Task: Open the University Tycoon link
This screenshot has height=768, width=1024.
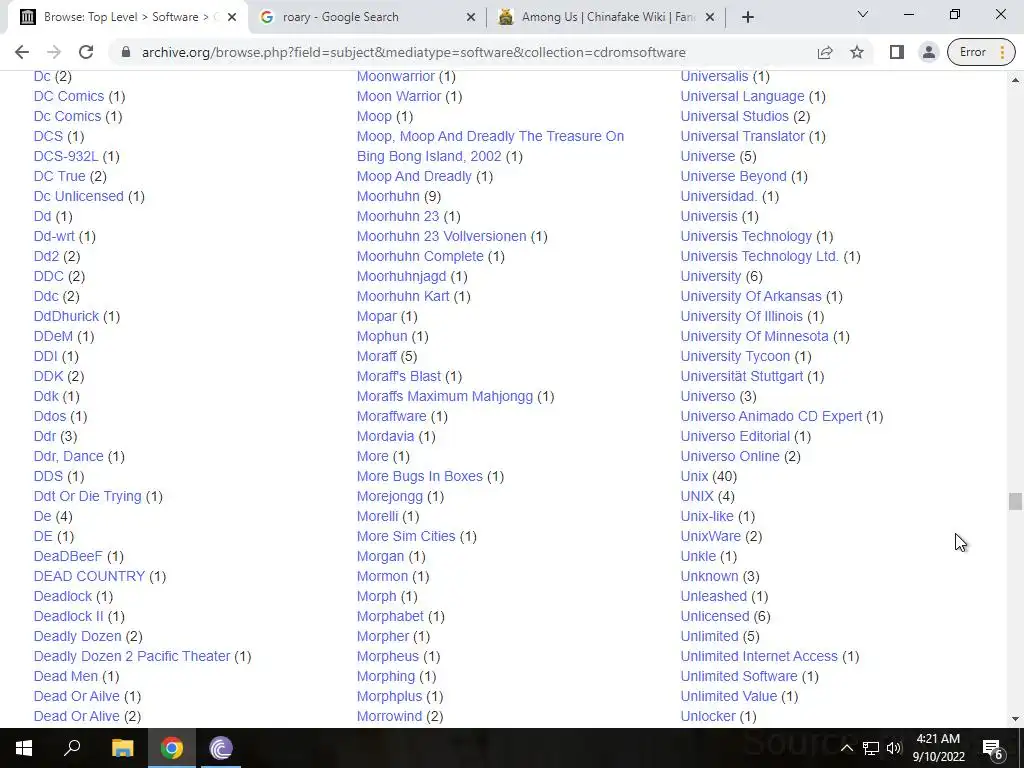Action: [x=735, y=357]
